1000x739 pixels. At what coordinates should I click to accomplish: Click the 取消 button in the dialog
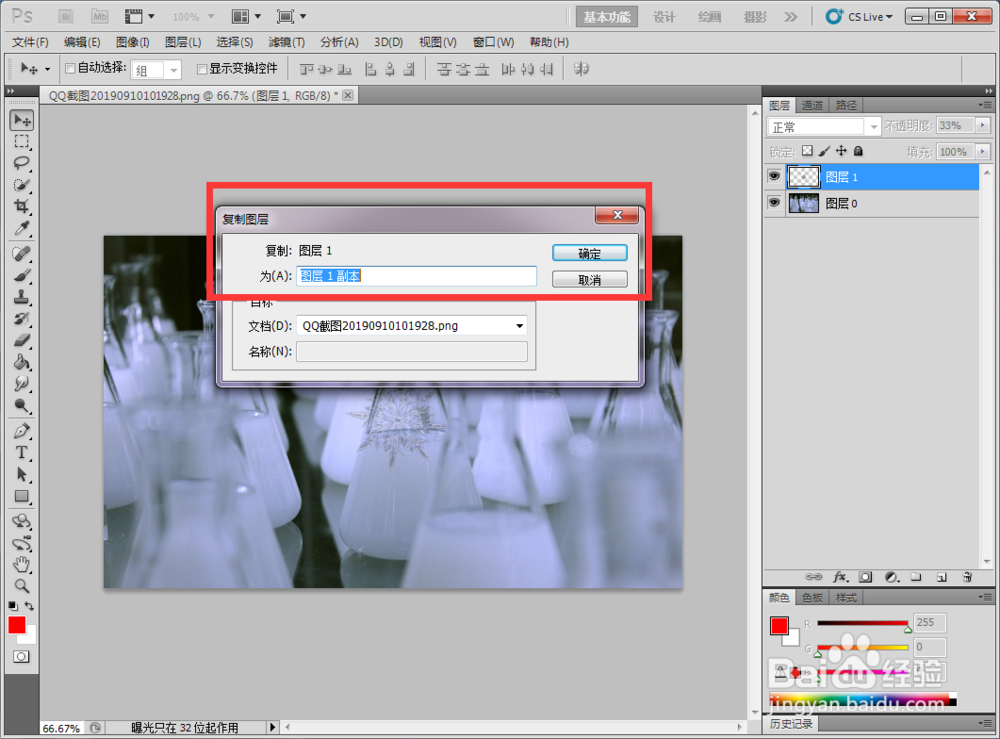tap(589, 278)
